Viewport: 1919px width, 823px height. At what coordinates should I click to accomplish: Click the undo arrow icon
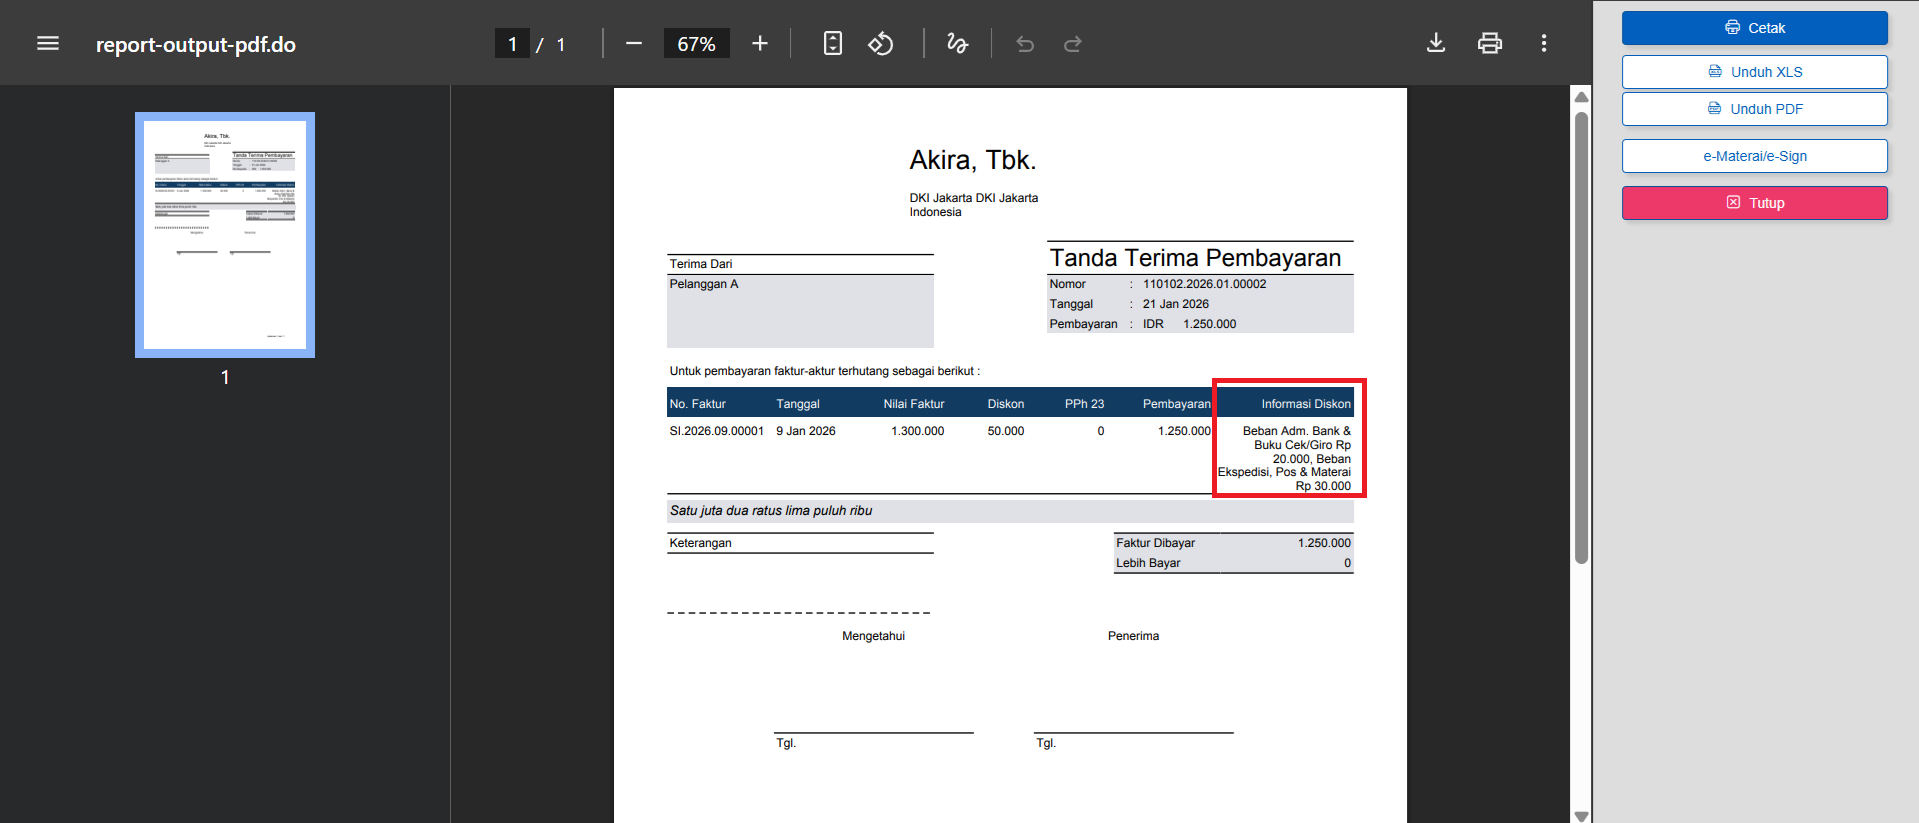pos(1025,44)
